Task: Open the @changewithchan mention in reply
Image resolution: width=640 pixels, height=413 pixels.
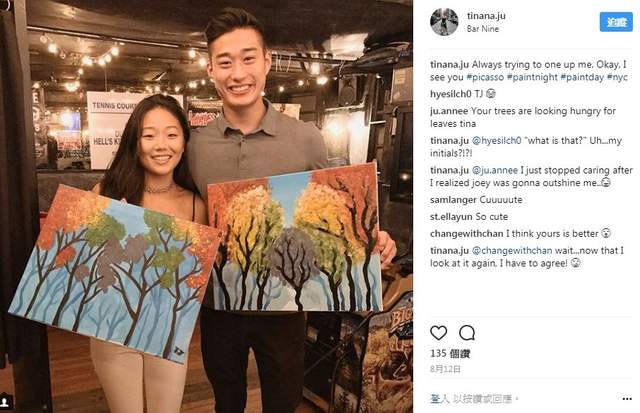Action: click(x=512, y=251)
